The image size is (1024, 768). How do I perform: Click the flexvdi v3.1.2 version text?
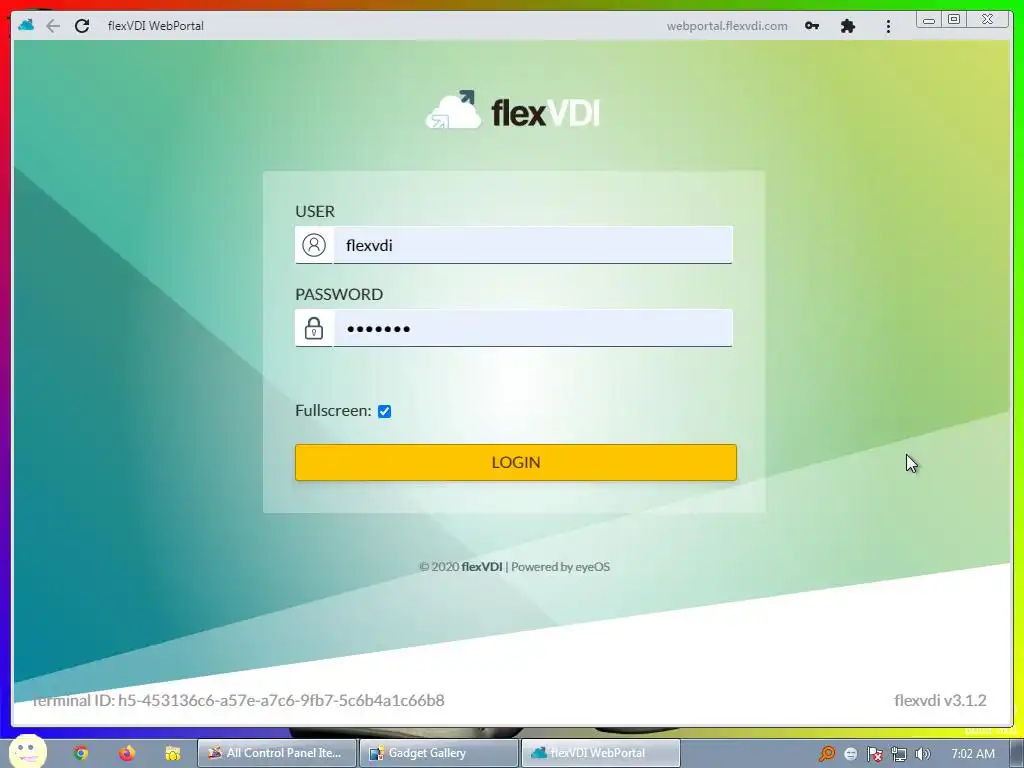940,701
